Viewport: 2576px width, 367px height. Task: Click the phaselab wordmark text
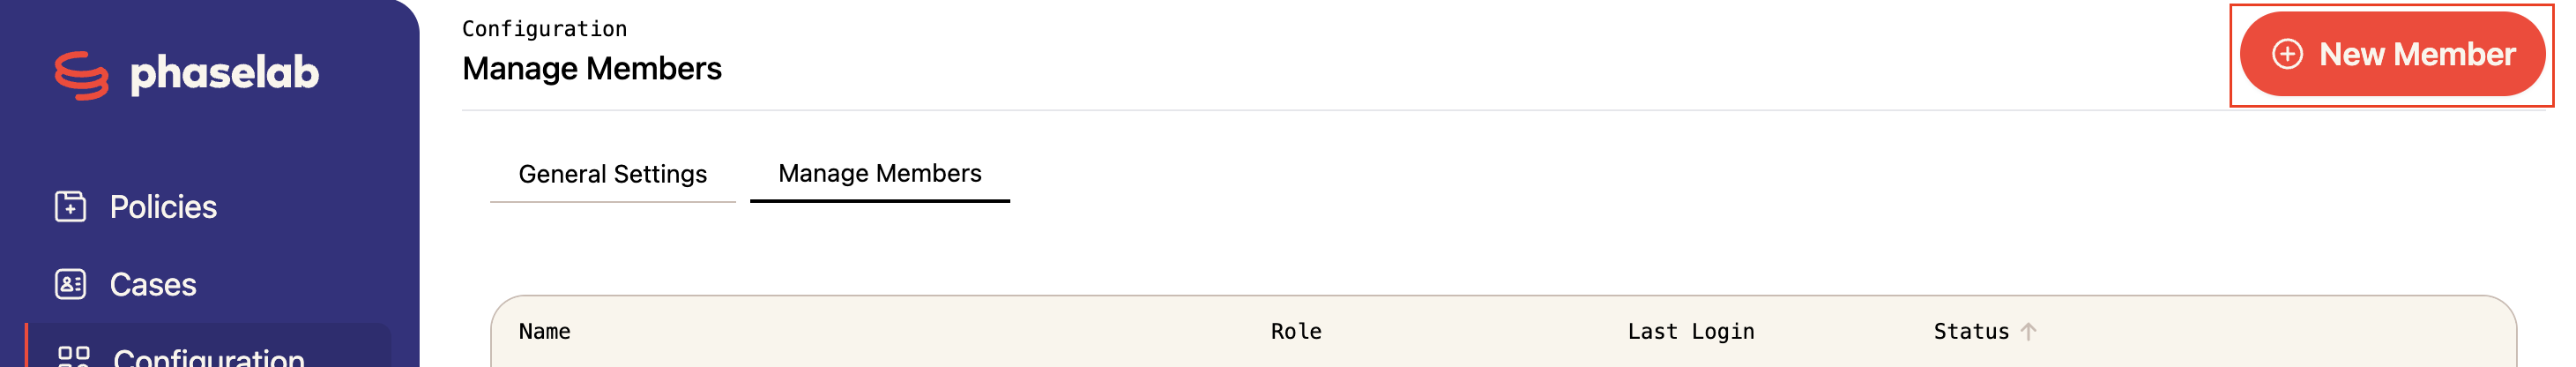pos(224,74)
